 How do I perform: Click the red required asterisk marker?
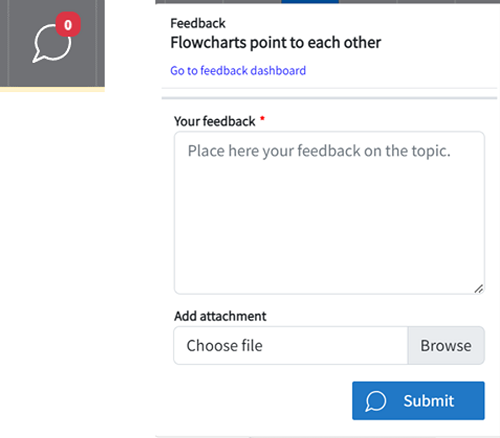pos(262,118)
